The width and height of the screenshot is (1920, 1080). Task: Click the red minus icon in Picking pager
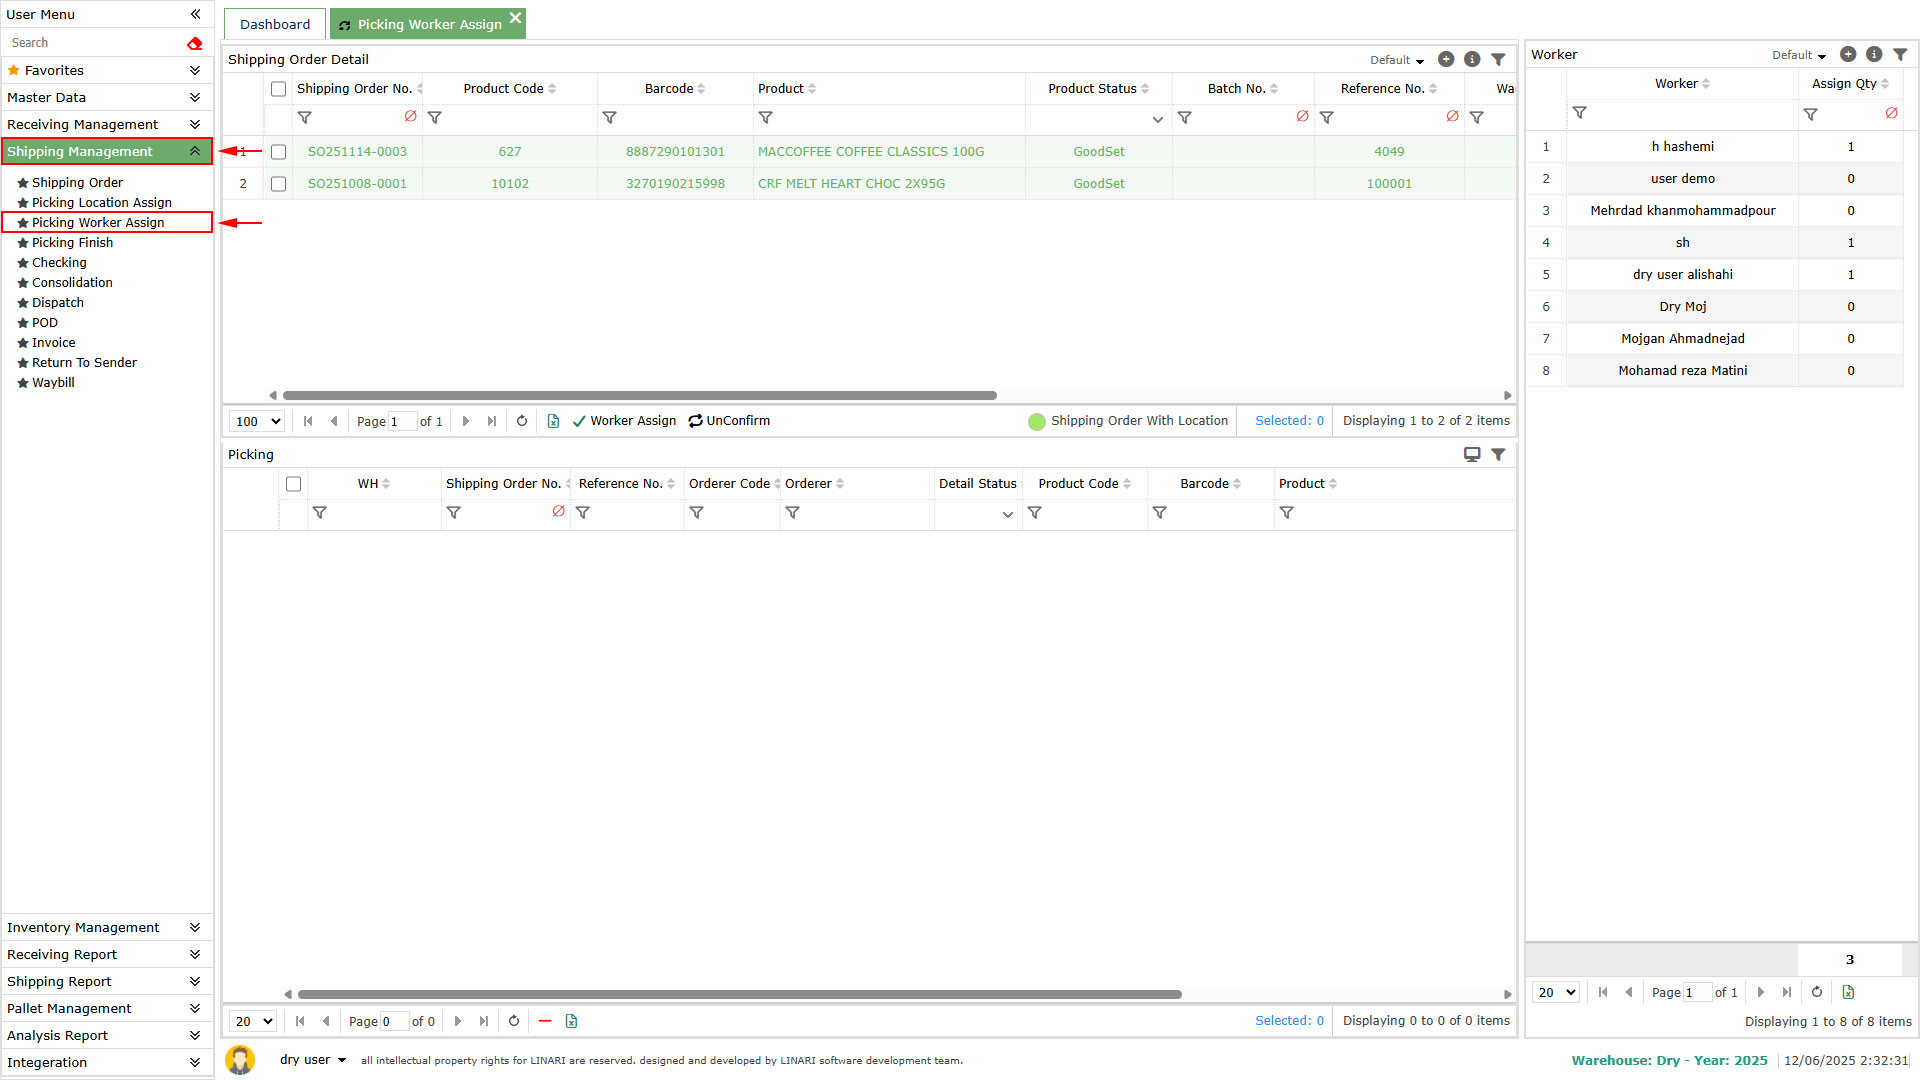pos(545,1021)
